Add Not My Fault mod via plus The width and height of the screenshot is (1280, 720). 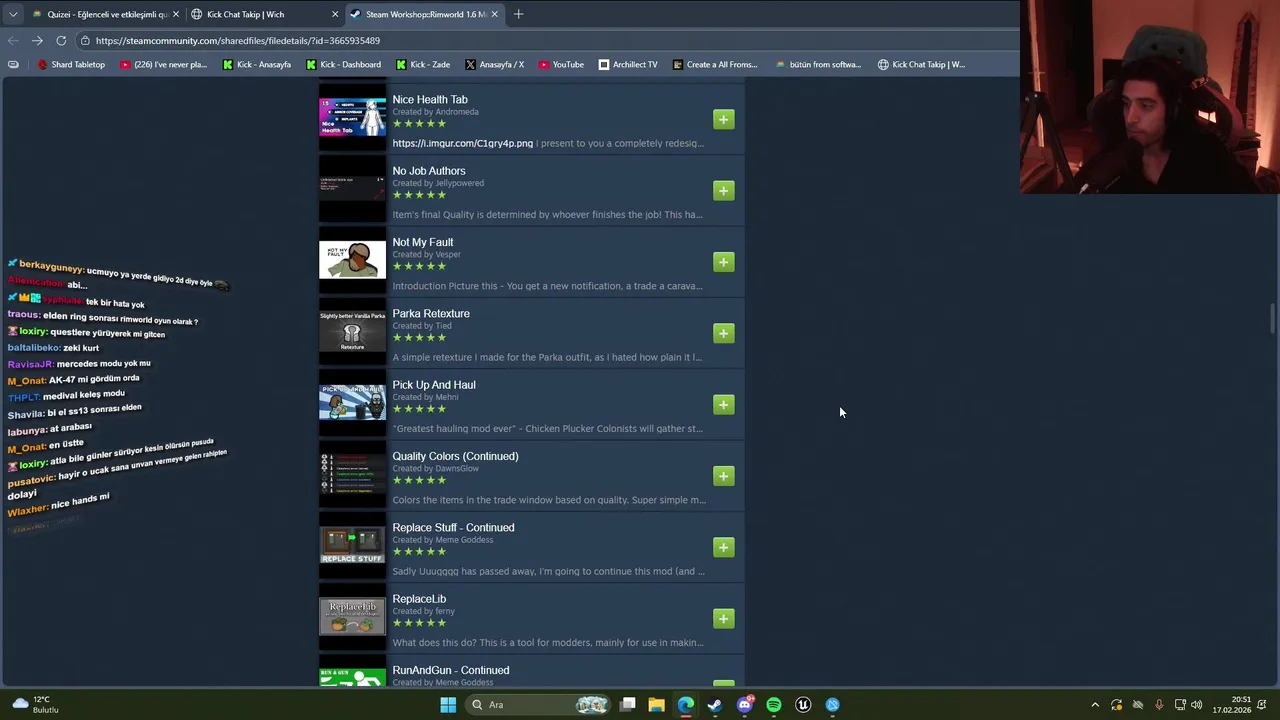[724, 262]
